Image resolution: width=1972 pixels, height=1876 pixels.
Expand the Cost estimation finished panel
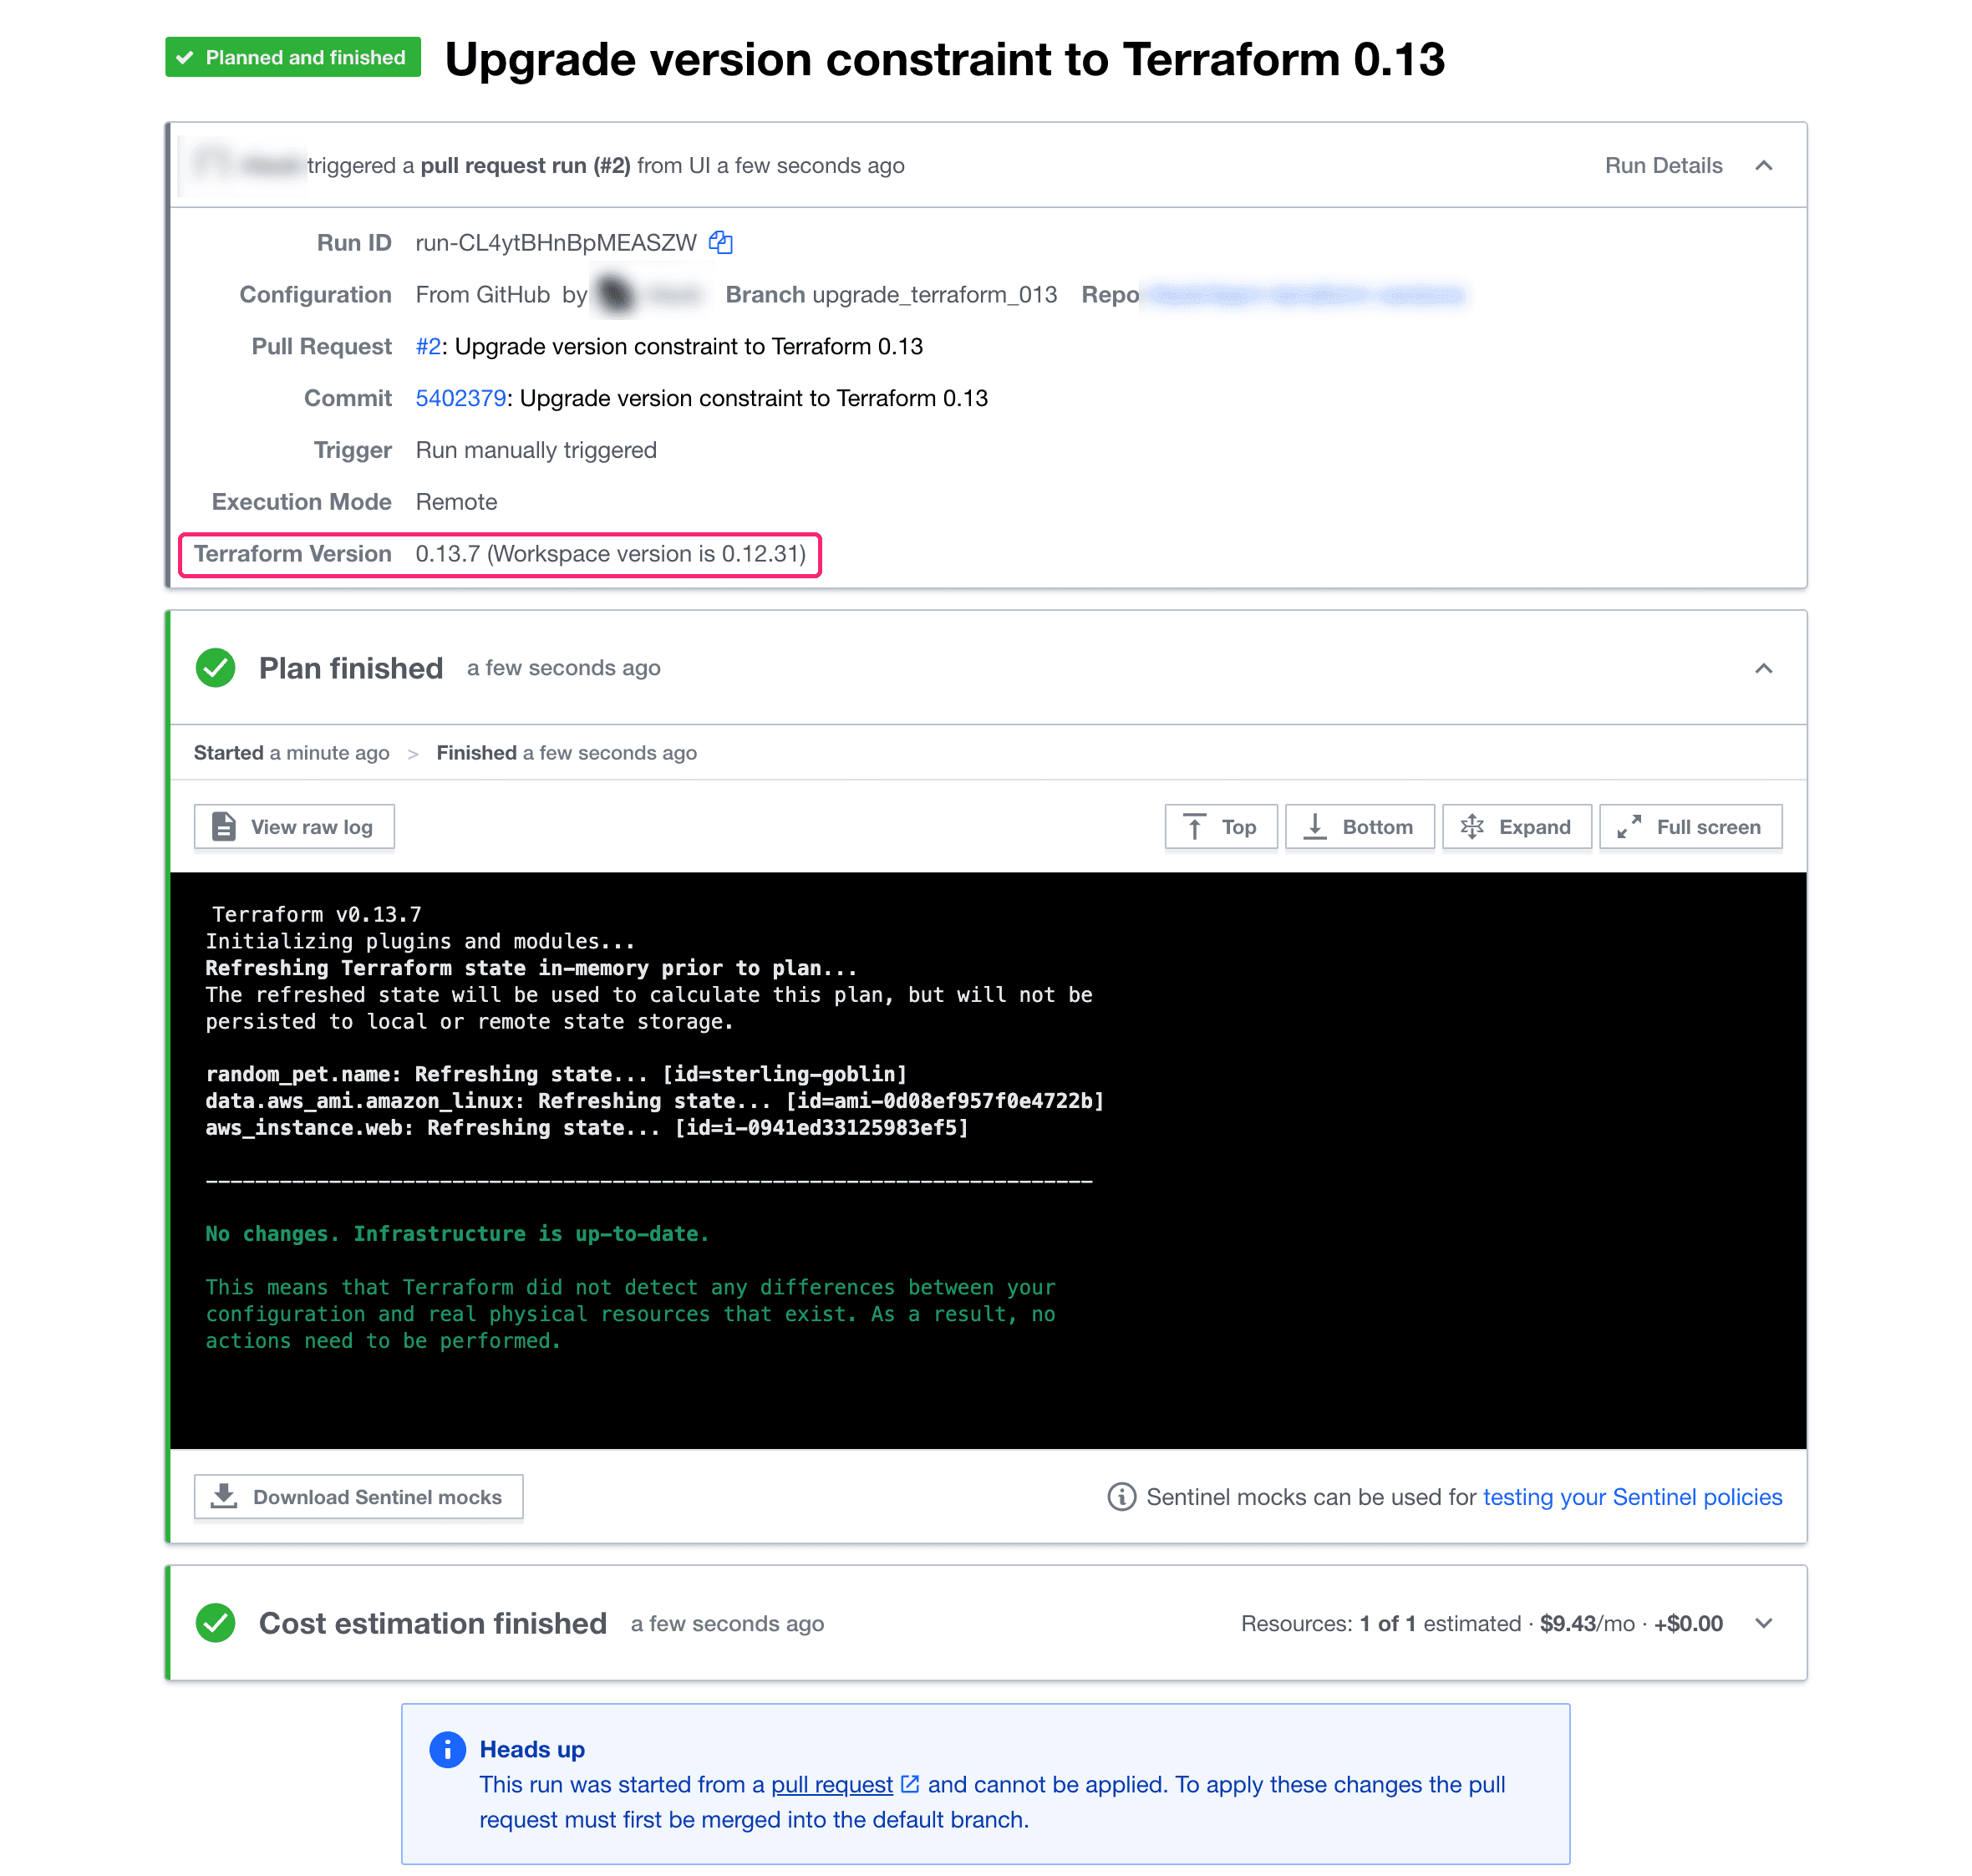1763,1622
